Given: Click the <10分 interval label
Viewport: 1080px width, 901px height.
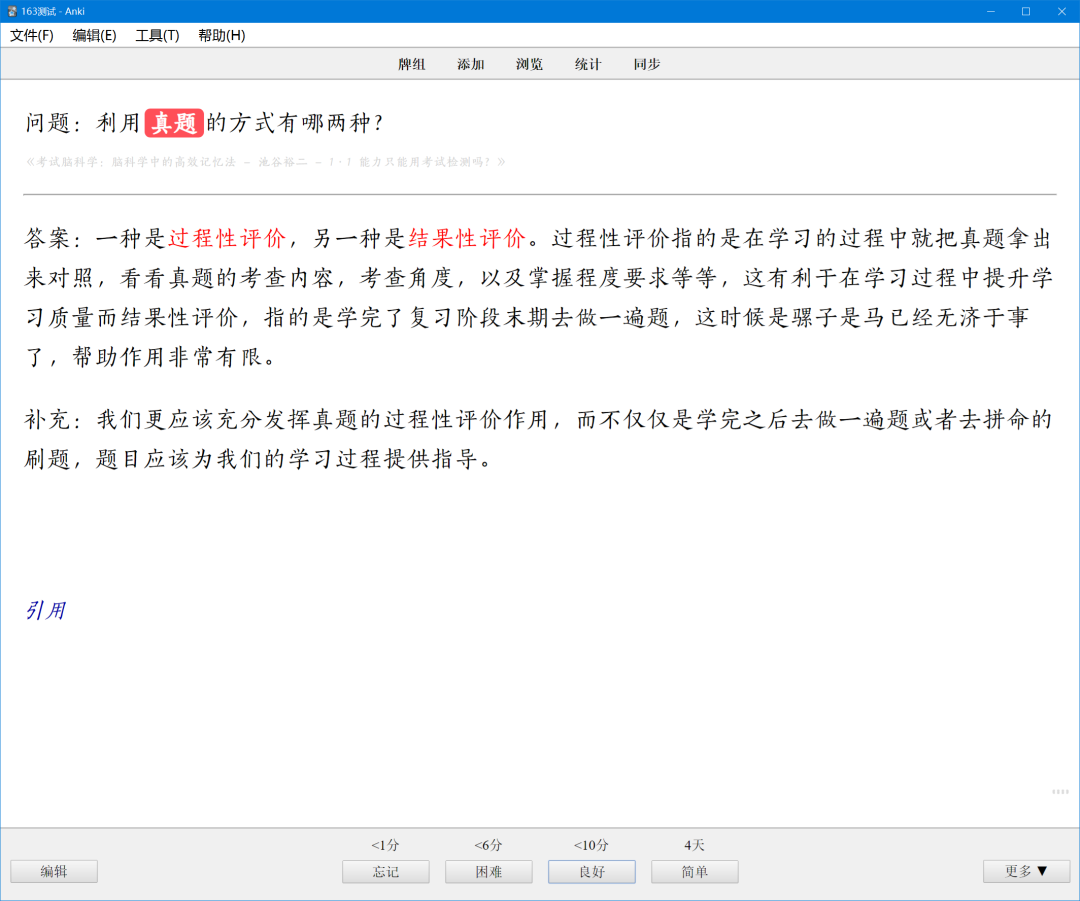Looking at the screenshot, I should 591,845.
